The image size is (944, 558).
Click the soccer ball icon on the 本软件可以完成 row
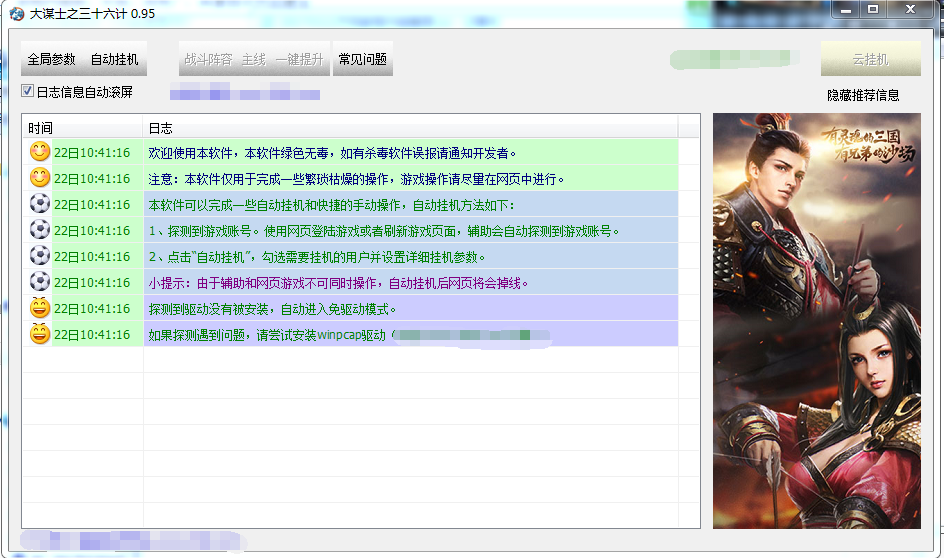click(39, 205)
